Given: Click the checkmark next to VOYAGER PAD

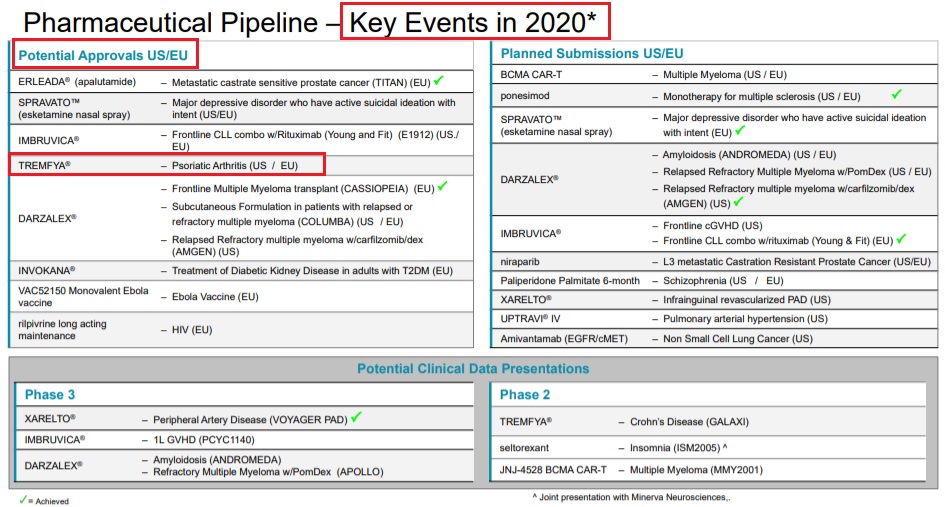Looking at the screenshot, I should (x=356, y=418).
